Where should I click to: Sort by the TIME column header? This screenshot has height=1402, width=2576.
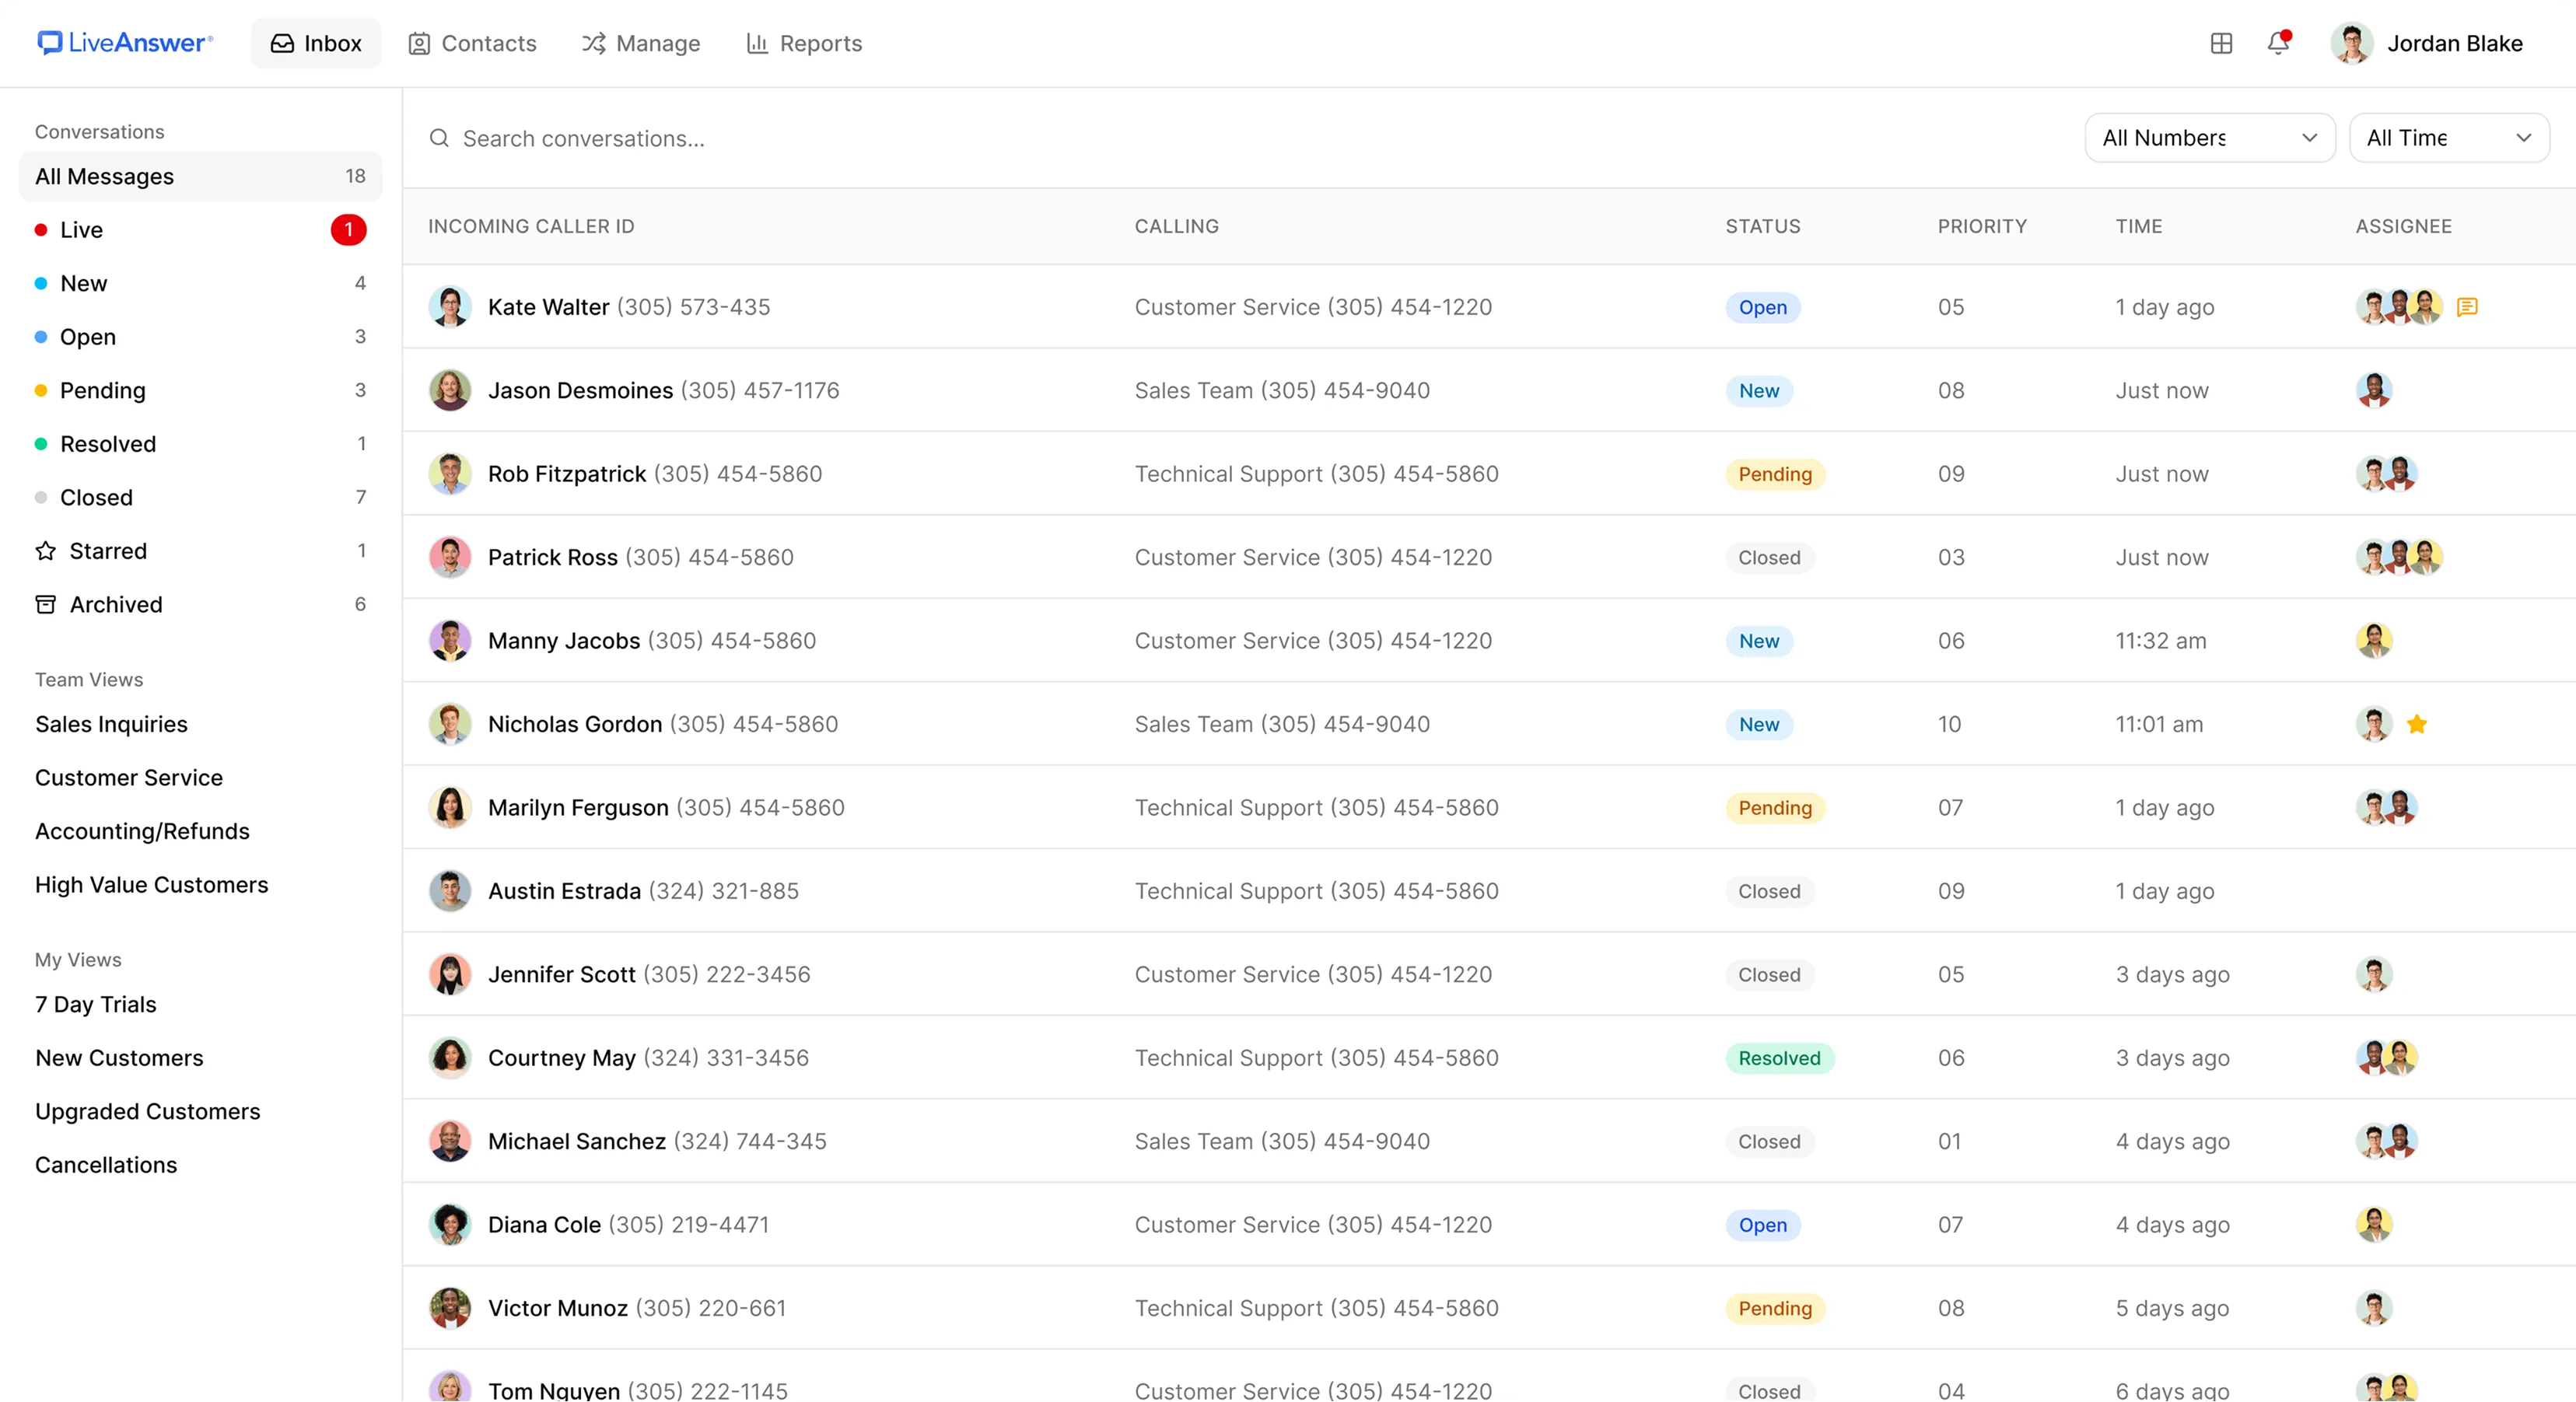tap(2139, 226)
